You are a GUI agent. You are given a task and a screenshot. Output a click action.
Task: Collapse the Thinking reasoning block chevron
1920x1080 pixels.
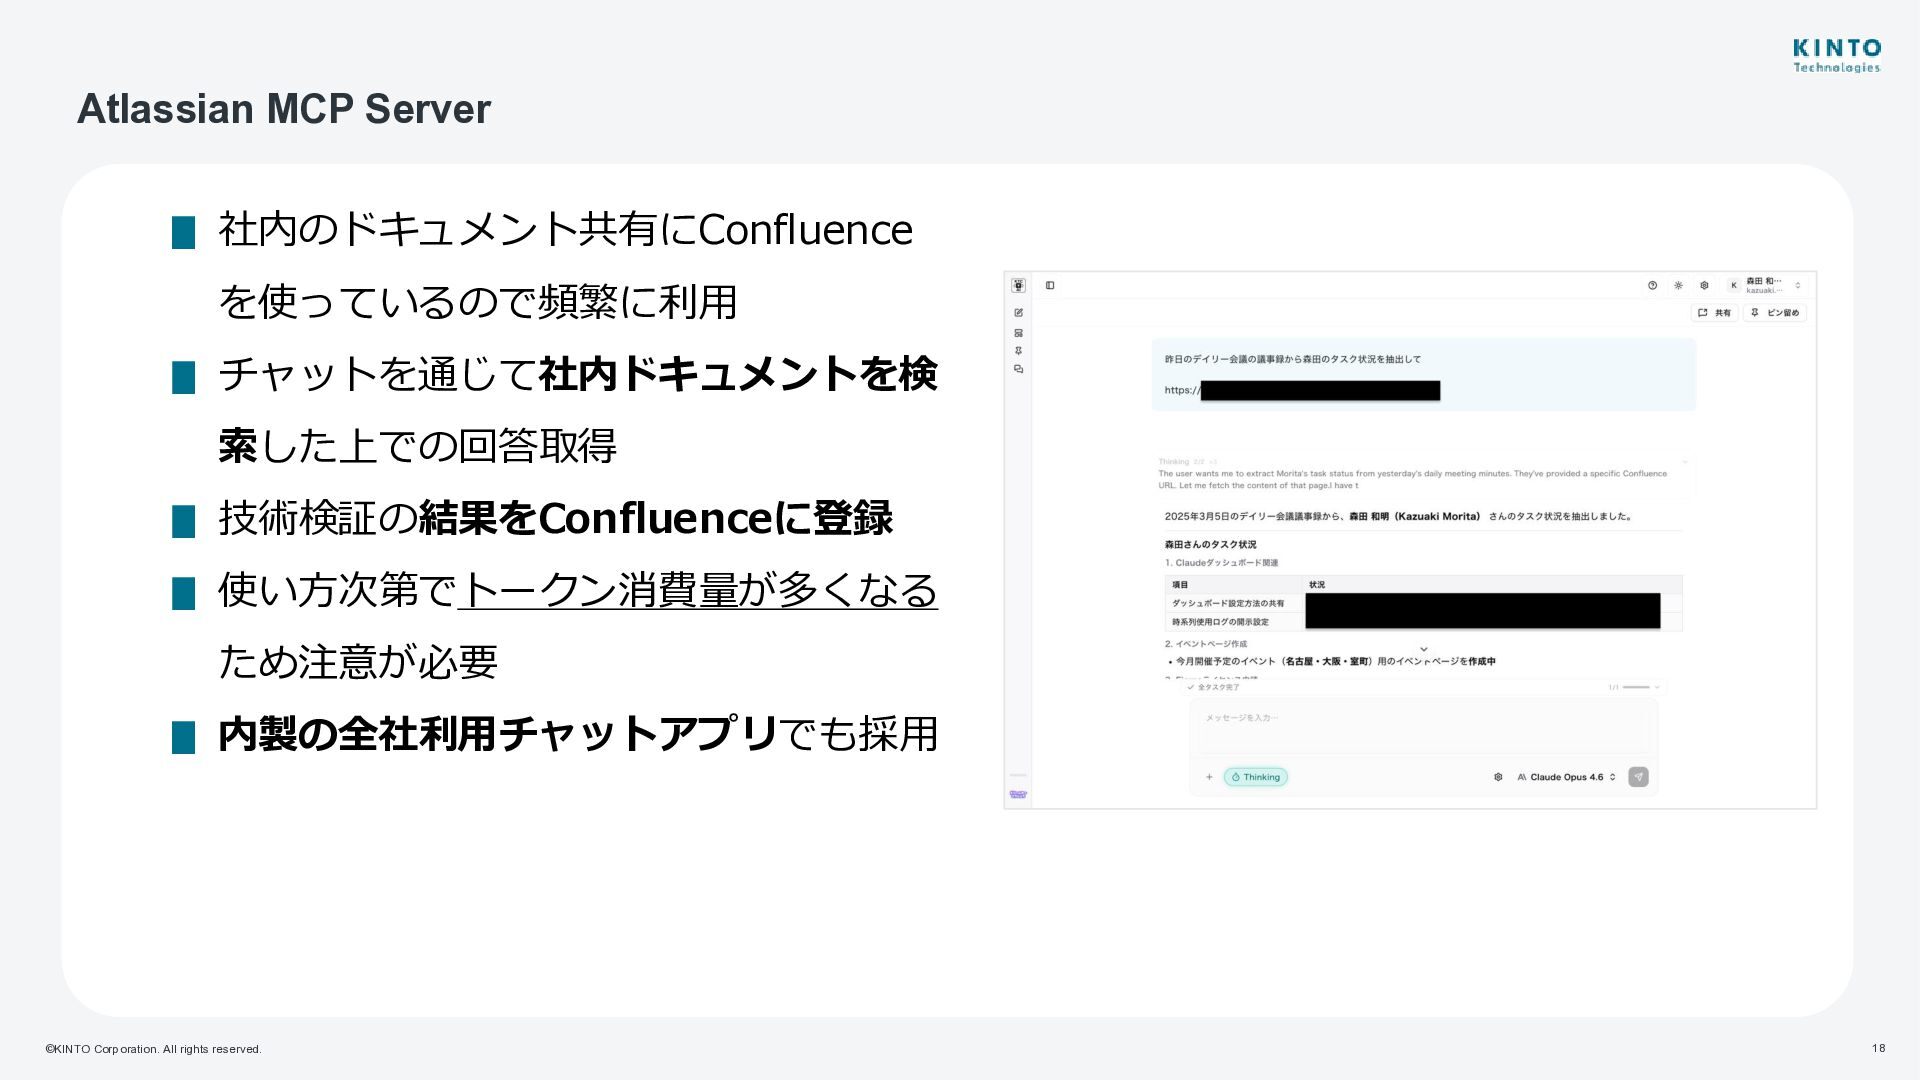point(1684,462)
